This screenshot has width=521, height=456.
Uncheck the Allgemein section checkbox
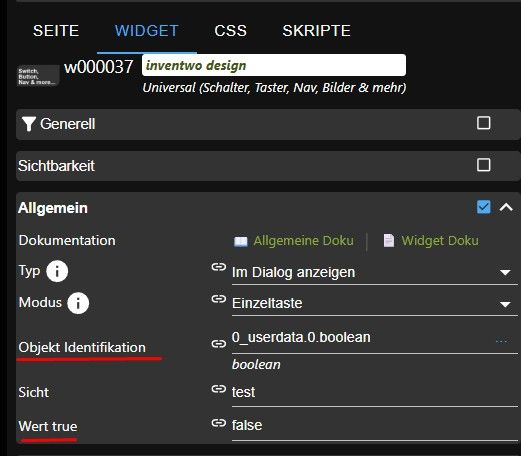483,207
